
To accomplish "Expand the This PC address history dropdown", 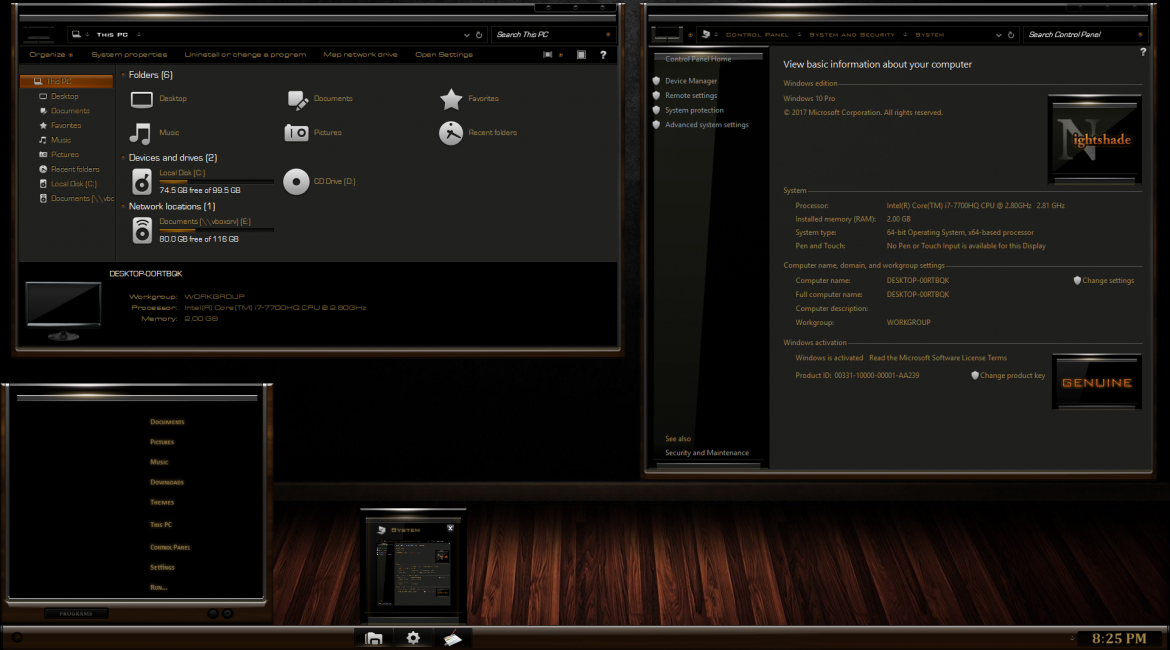I will (466, 35).
